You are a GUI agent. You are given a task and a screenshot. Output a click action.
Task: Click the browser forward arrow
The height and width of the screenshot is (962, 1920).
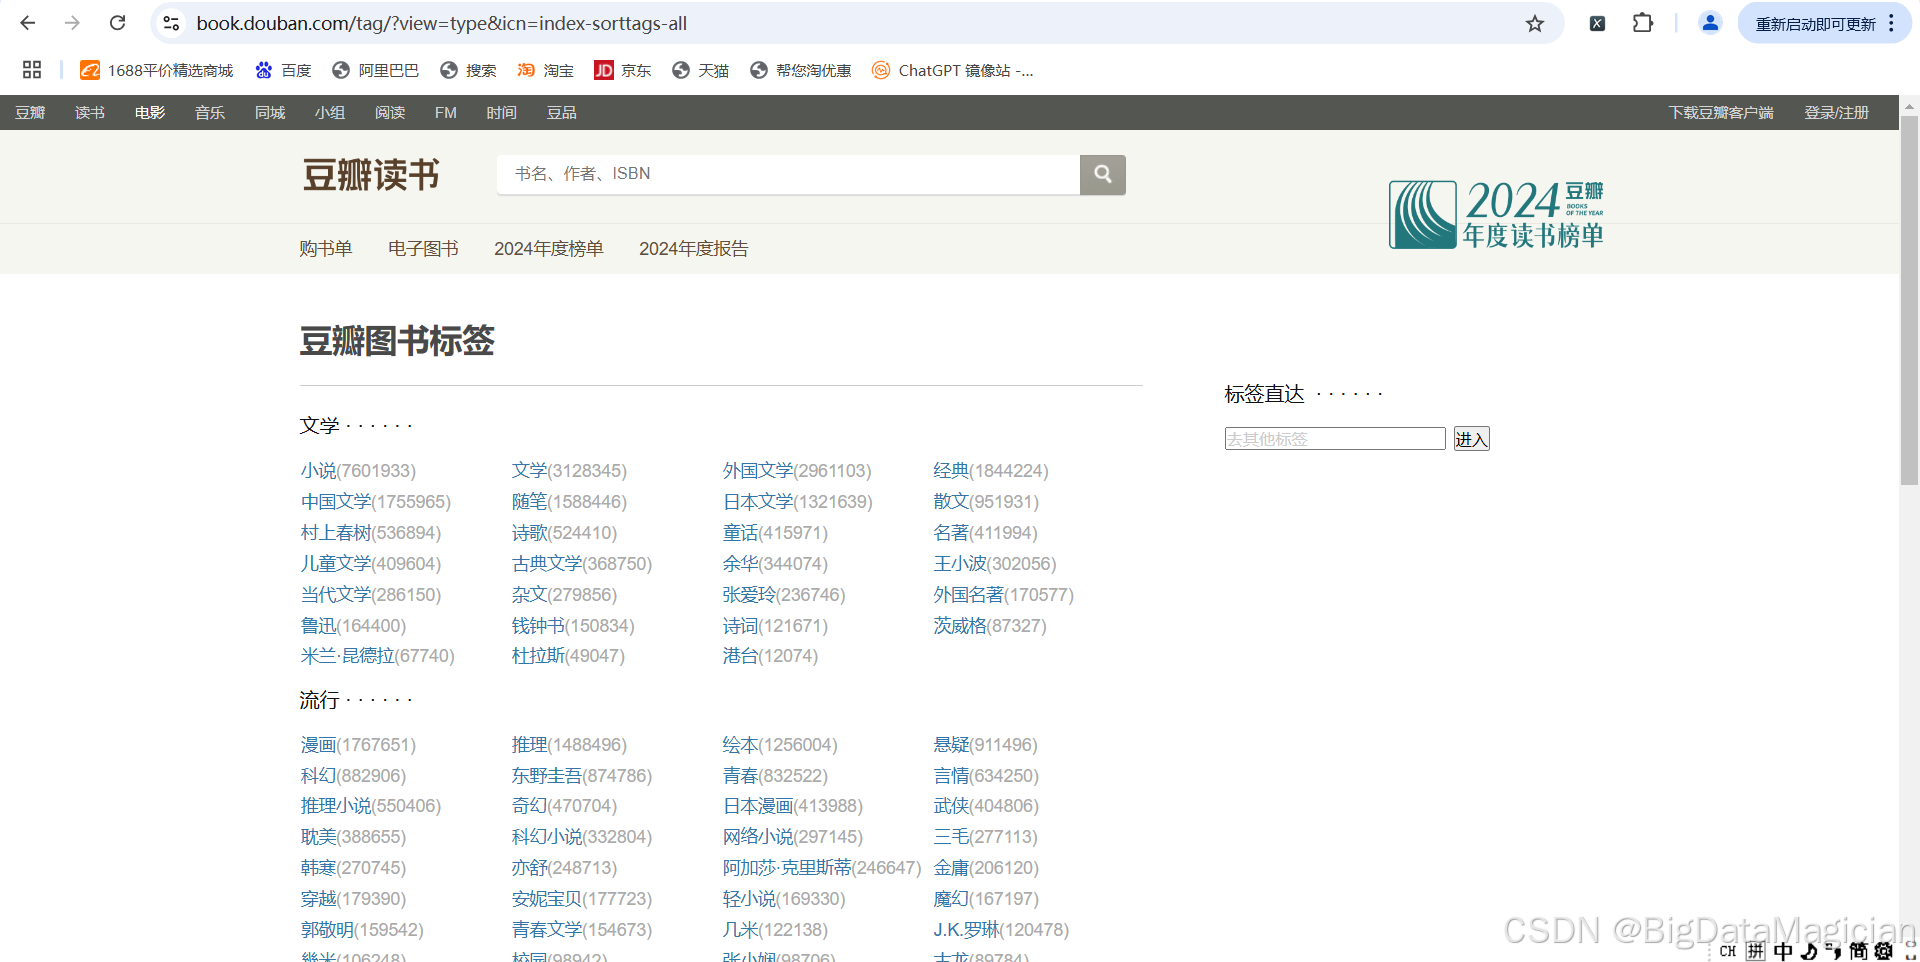[x=72, y=23]
